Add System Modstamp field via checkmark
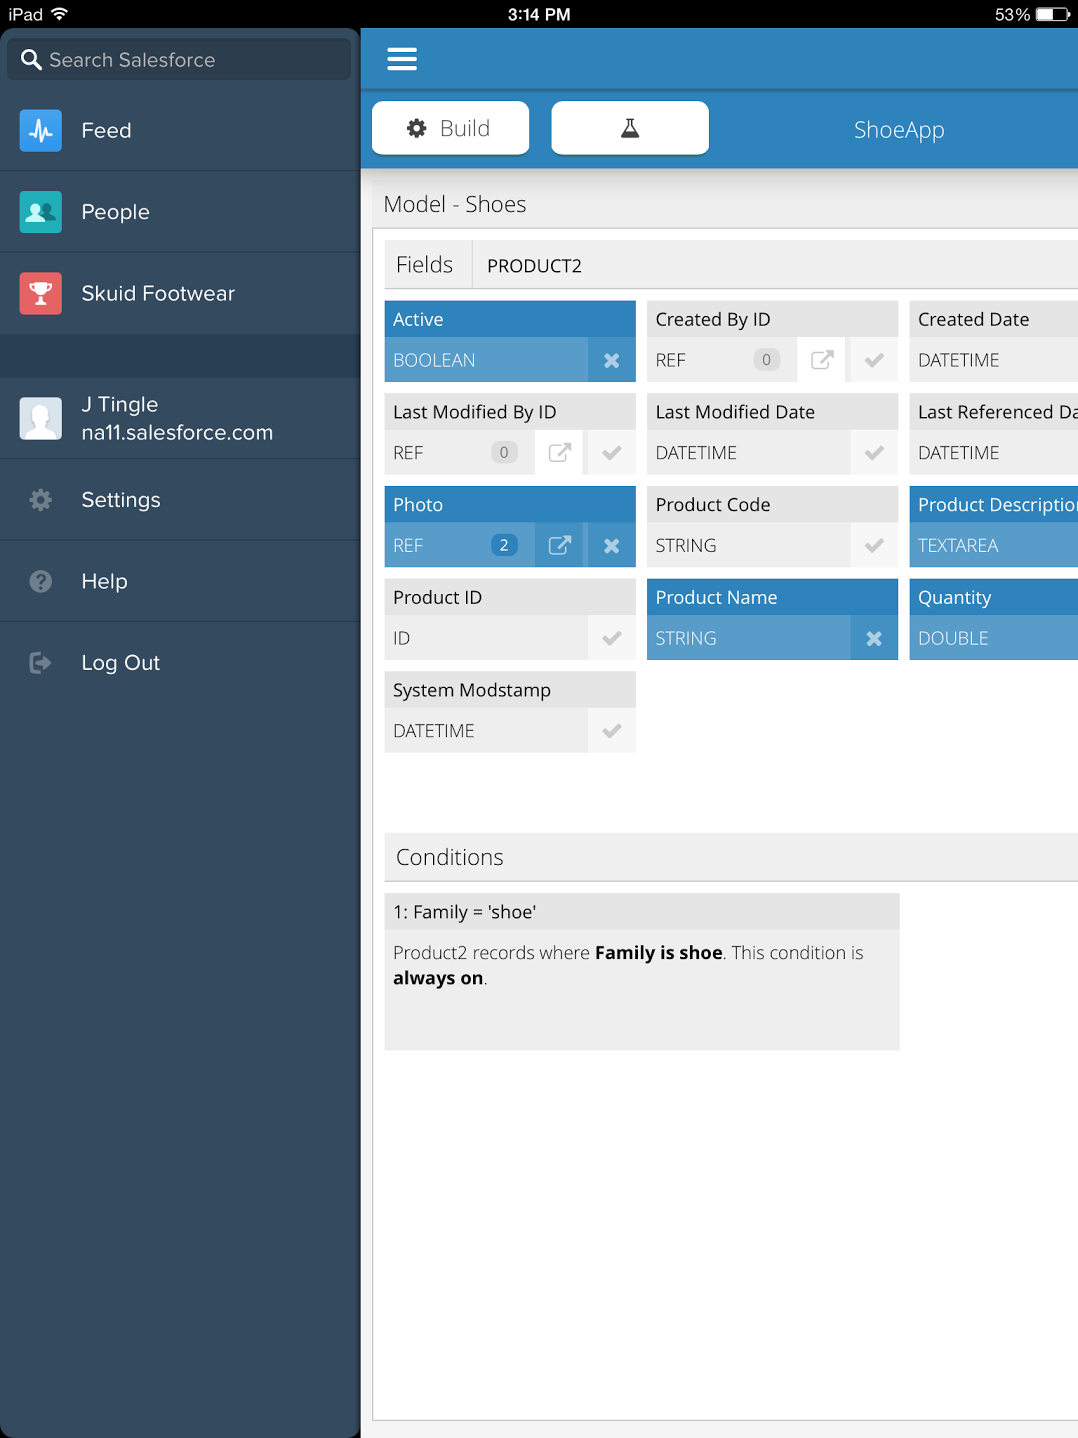 pos(612,731)
